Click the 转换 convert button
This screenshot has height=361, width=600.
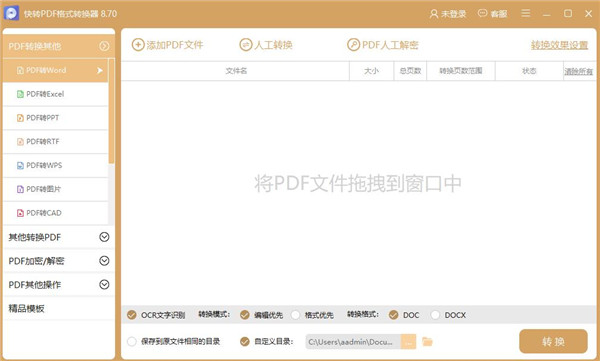[553, 341]
